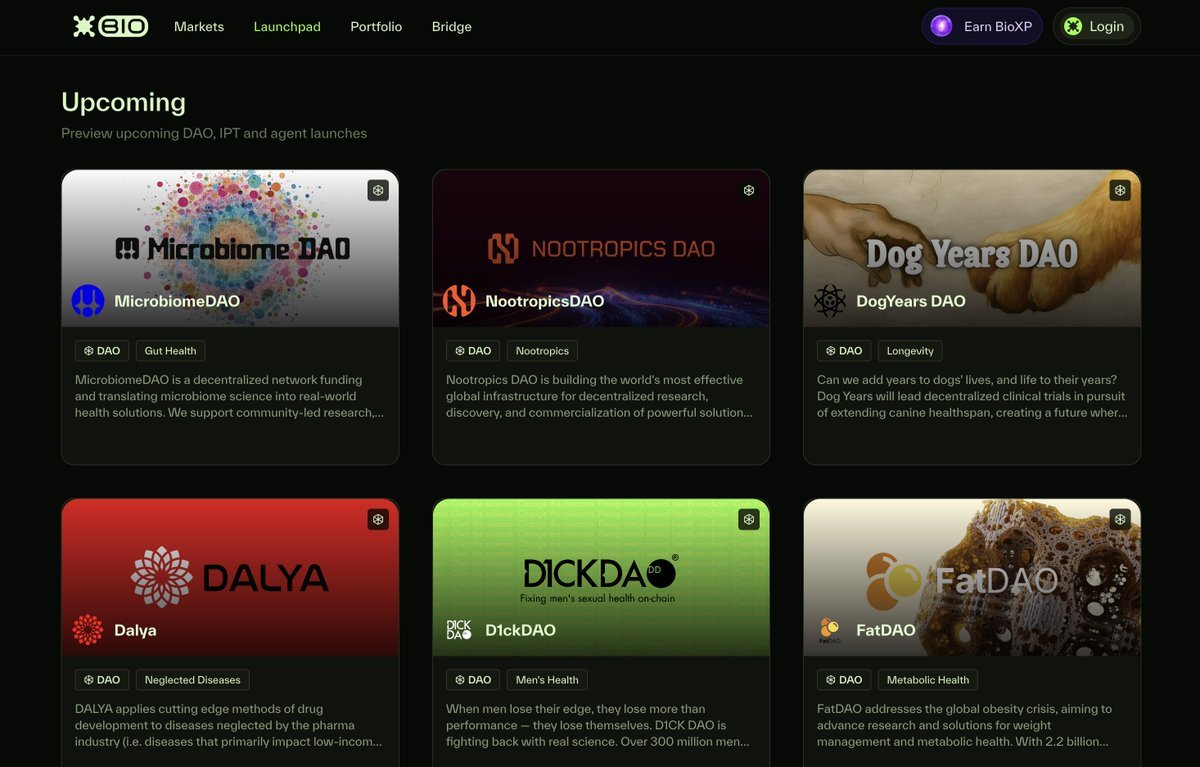Viewport: 1200px width, 767px height.
Task: Click the DALYA description paragraph
Action: [228, 725]
